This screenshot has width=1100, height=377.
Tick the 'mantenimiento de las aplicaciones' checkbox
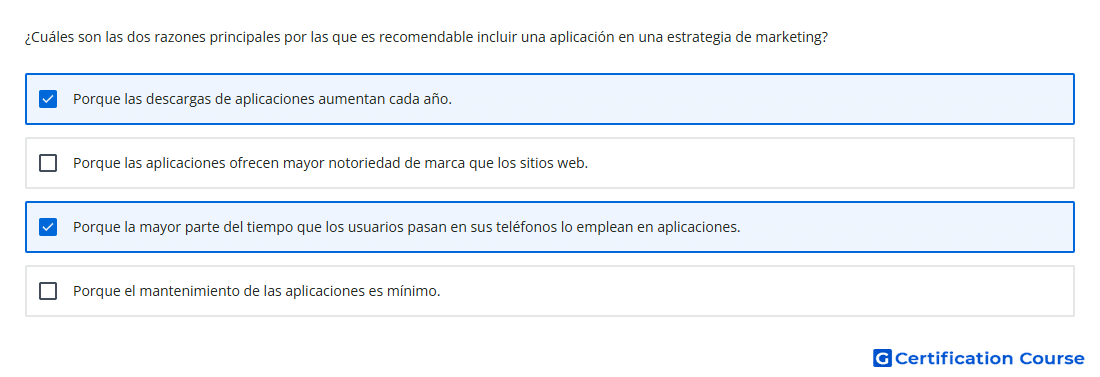pos(48,291)
